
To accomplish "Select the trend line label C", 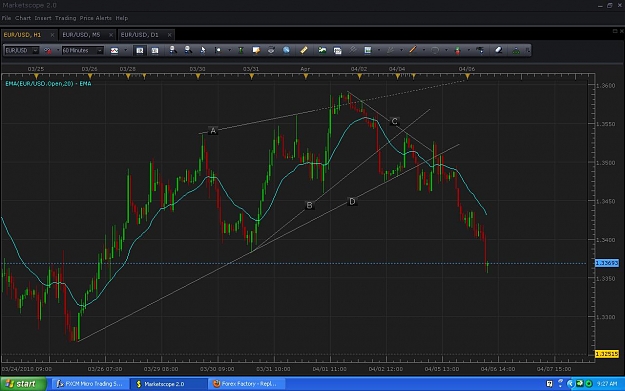I will (x=394, y=121).
